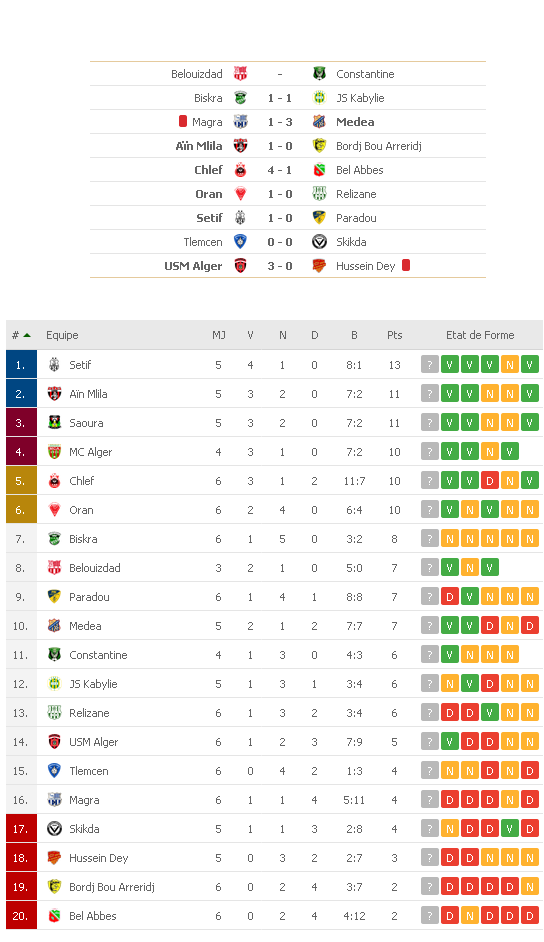Screen dimensions: 544x942
Task: Click the Etat de Forme column header
Action: pos(480,335)
